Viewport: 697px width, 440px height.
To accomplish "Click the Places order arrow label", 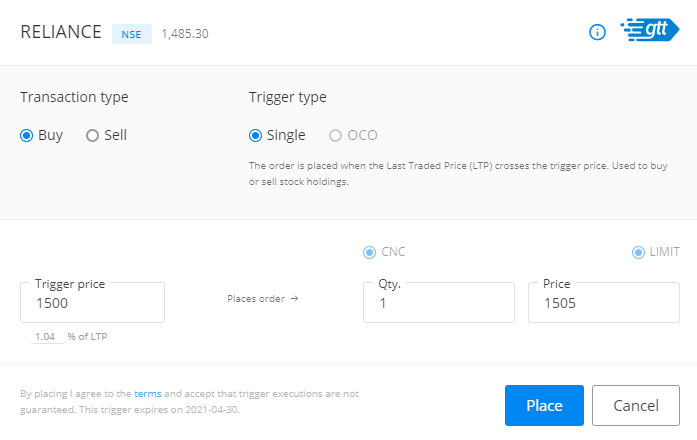I will [262, 299].
